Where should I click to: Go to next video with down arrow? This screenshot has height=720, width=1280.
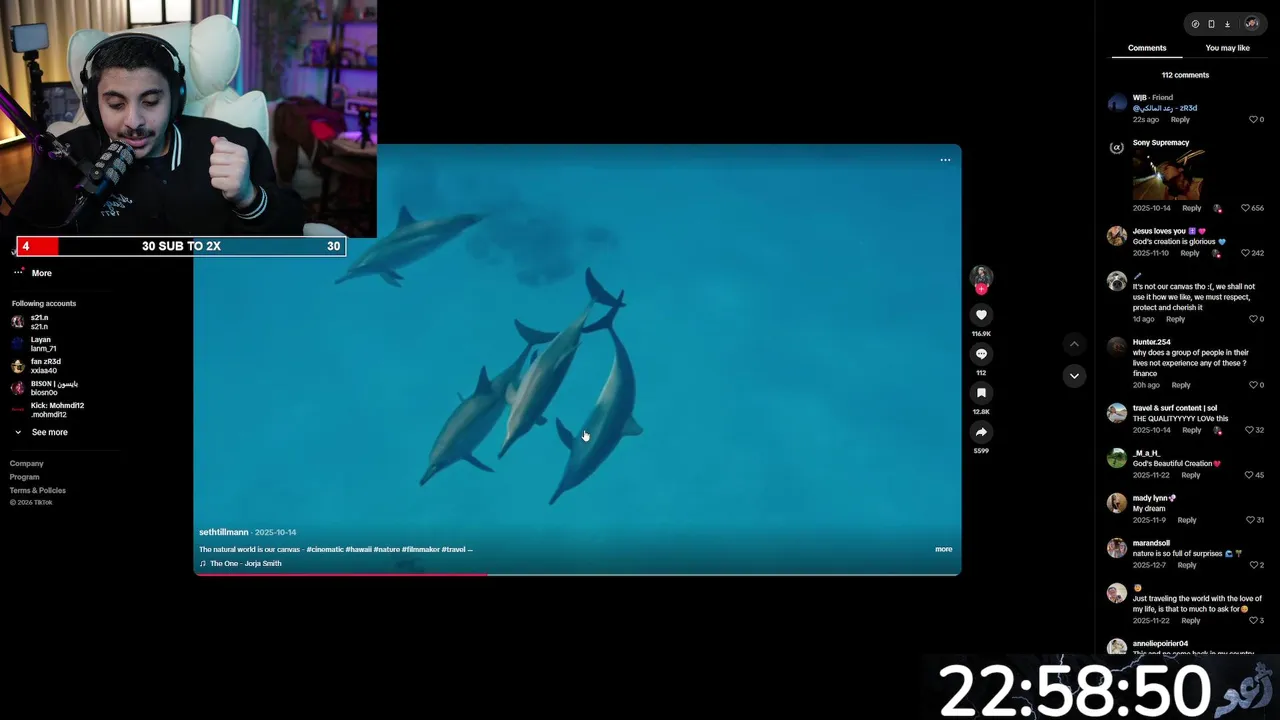pos(1074,376)
